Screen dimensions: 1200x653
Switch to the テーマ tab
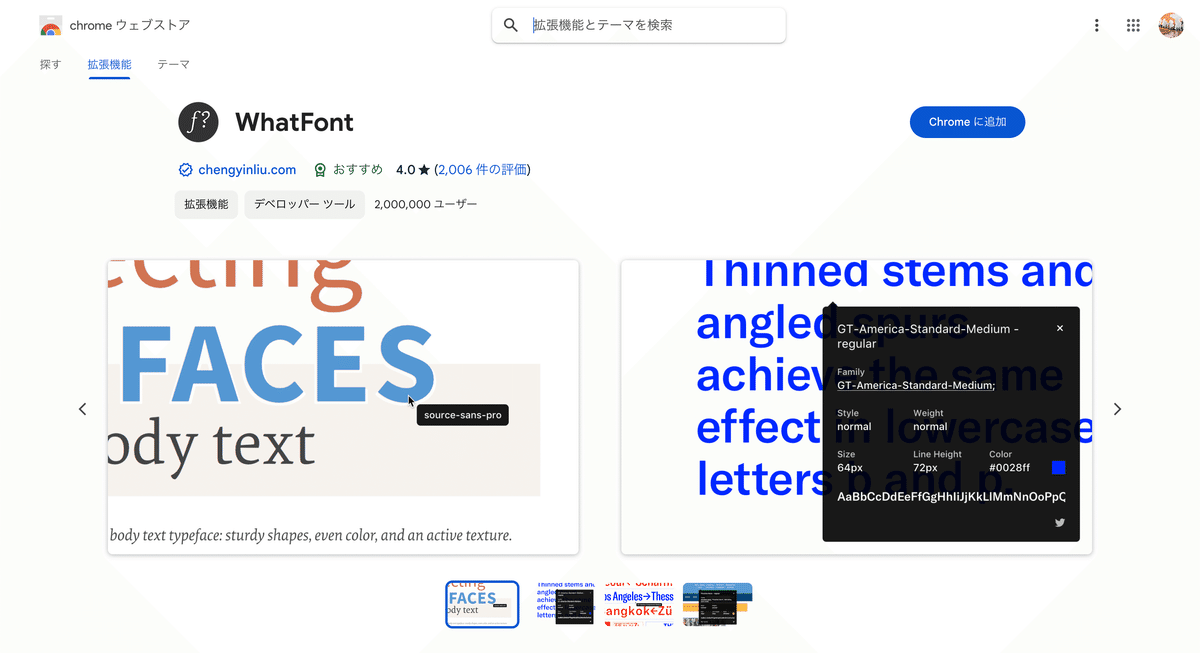click(x=173, y=64)
